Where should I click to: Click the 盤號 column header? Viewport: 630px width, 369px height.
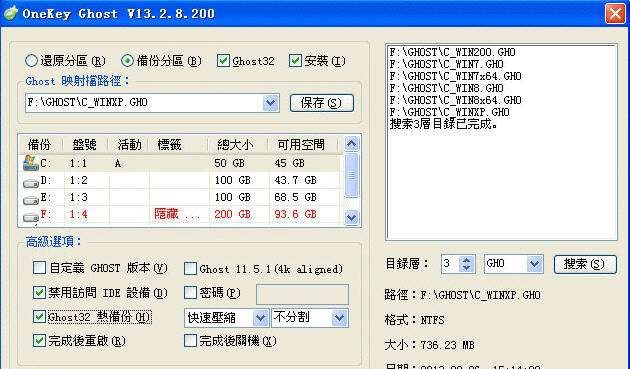(x=85, y=144)
